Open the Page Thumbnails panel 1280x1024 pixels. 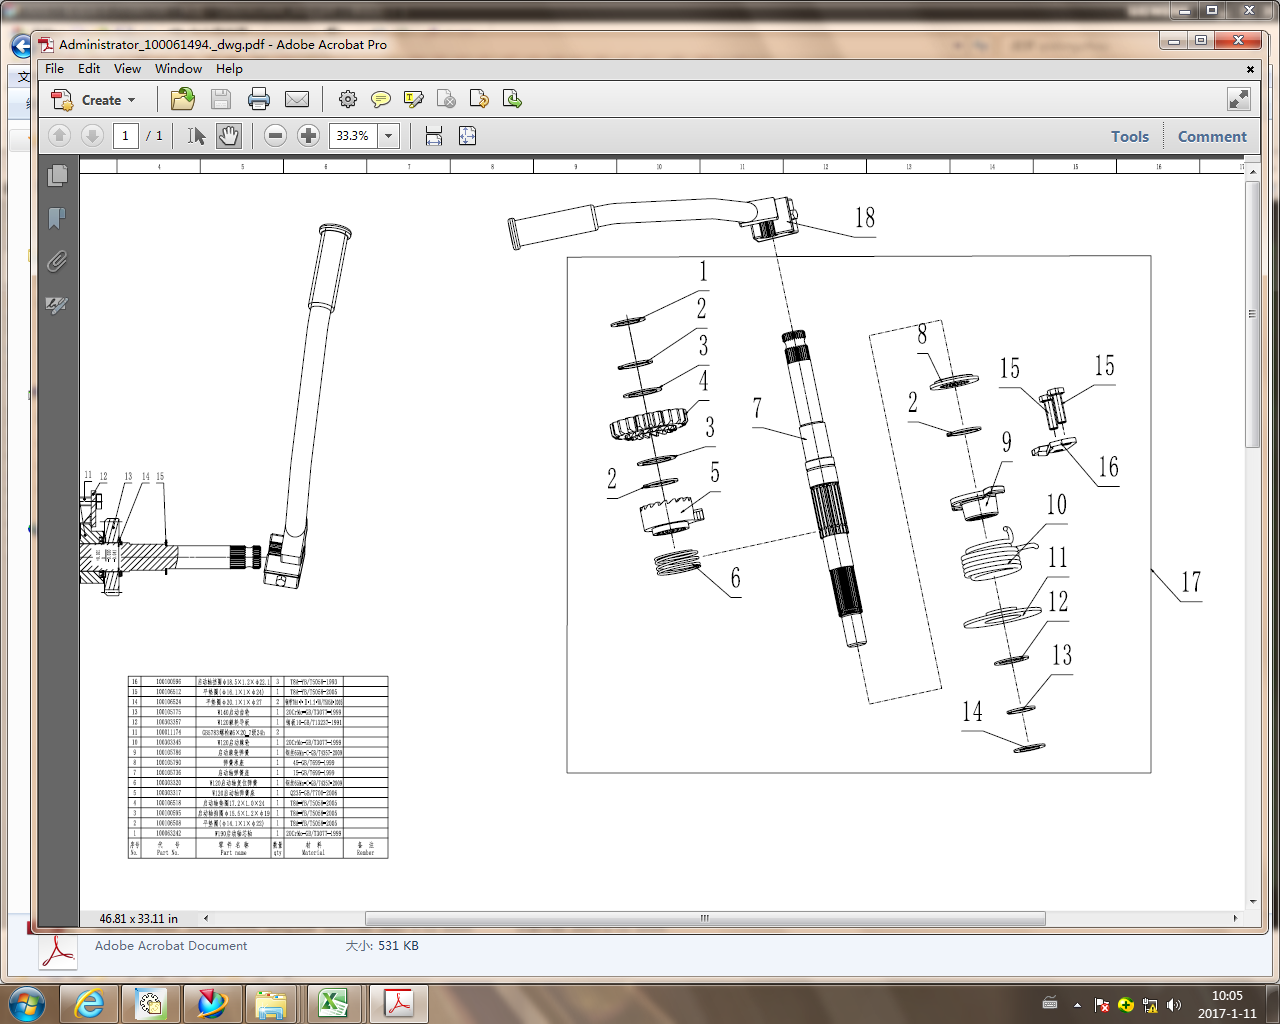[x=57, y=175]
